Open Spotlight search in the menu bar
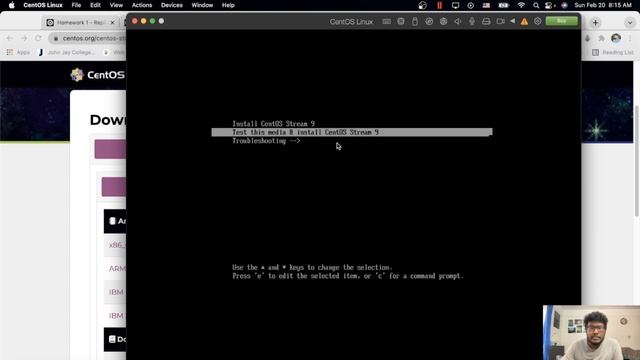This screenshot has width=640, height=360. coord(536,5)
